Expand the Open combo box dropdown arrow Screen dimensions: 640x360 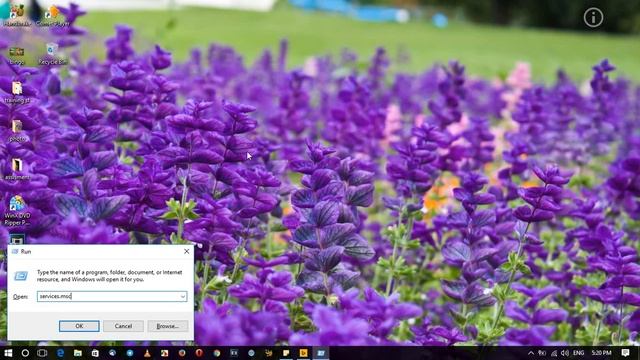(x=183, y=296)
